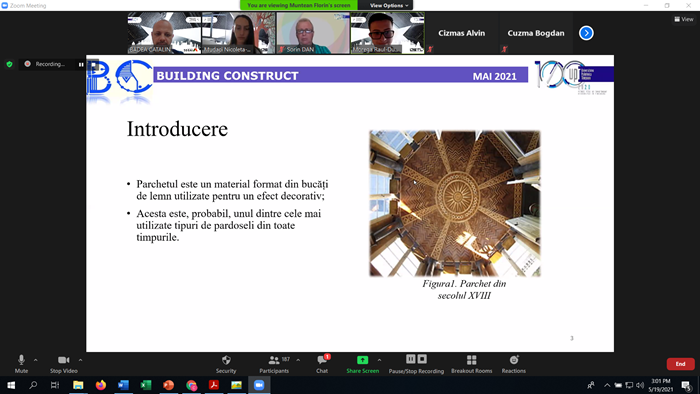This screenshot has height=394, width=700.
Task: Show next participants with blue arrow
Action: (x=586, y=33)
